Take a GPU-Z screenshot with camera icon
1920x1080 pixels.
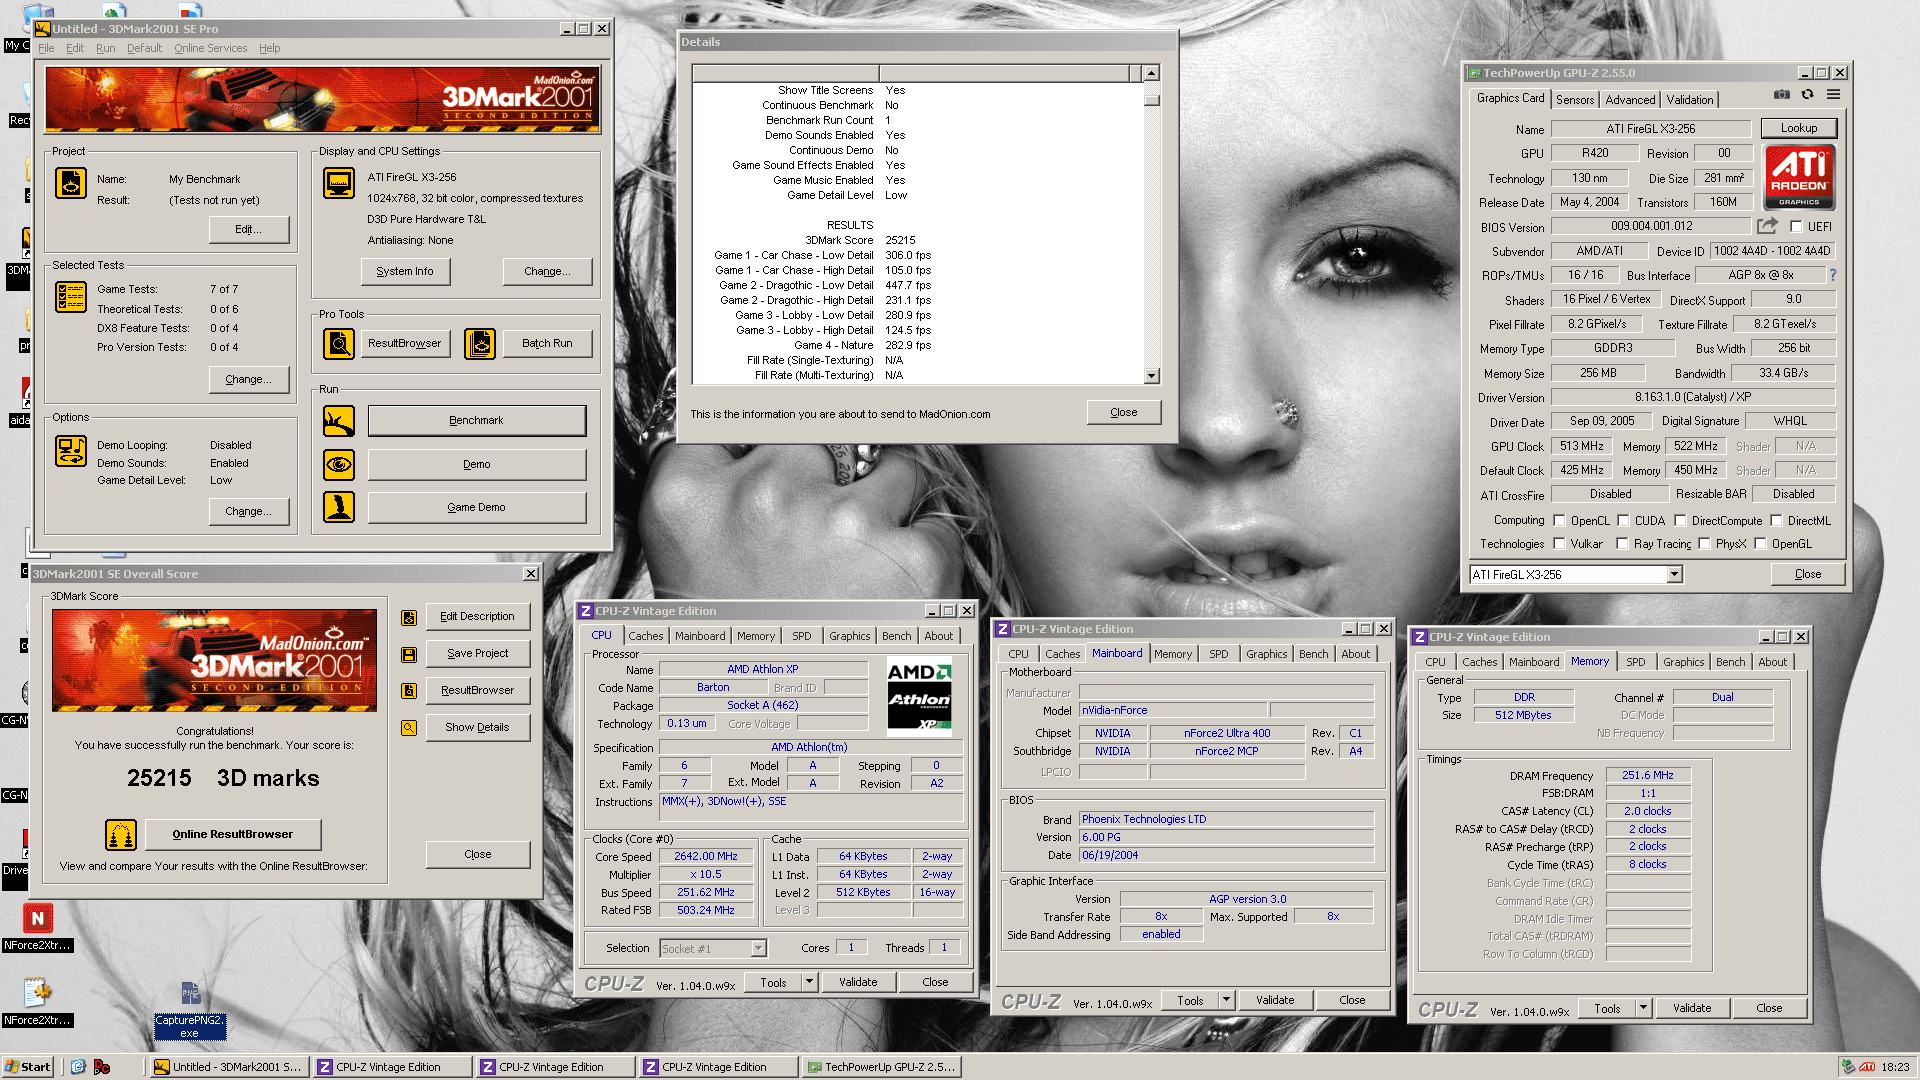pyautogui.click(x=1782, y=94)
